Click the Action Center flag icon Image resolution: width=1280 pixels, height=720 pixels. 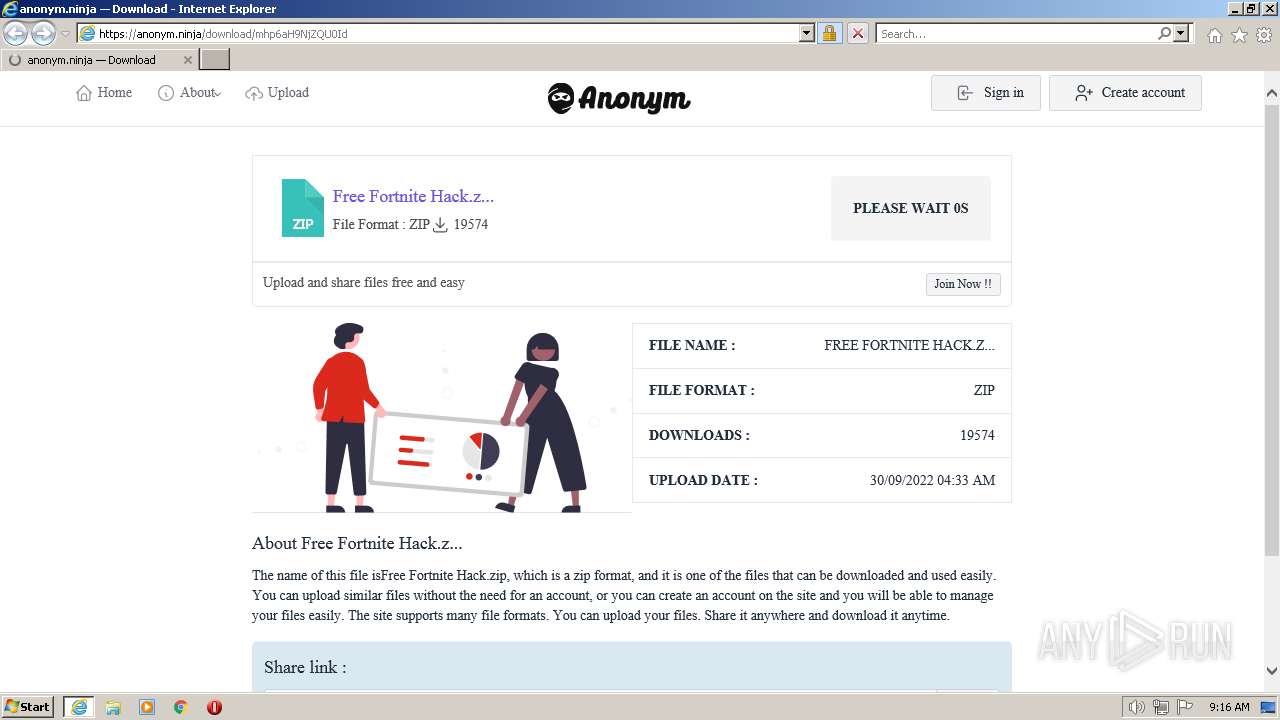[x=1183, y=707]
